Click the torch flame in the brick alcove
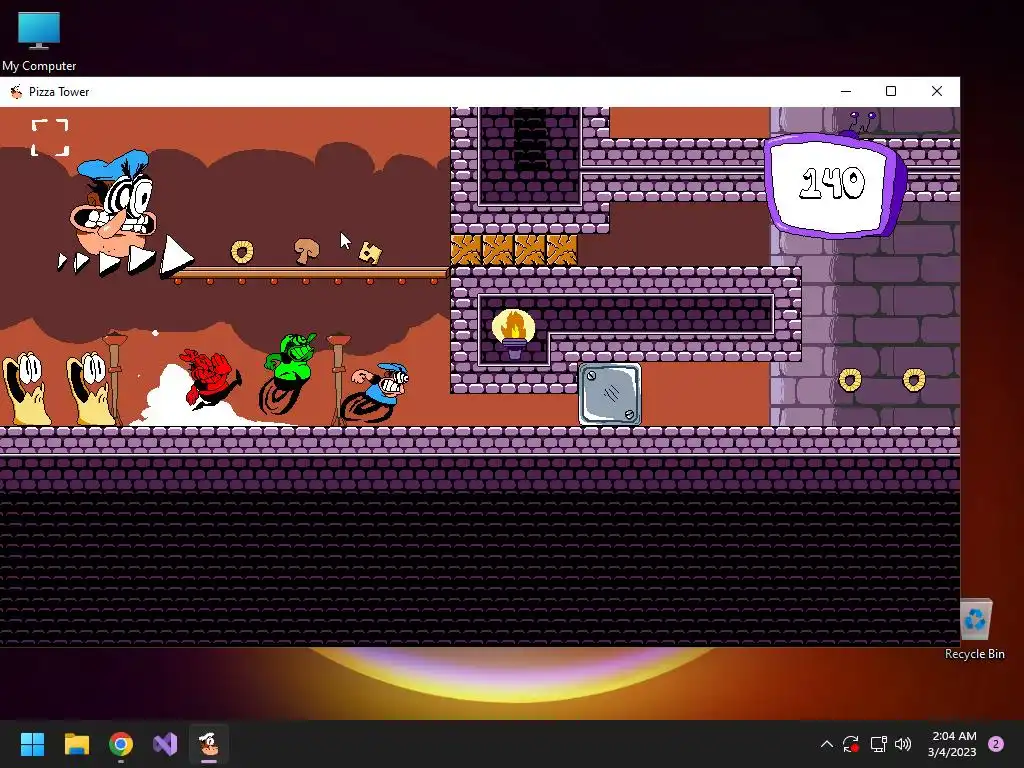Screen dimensions: 1024x768 (x=513, y=326)
